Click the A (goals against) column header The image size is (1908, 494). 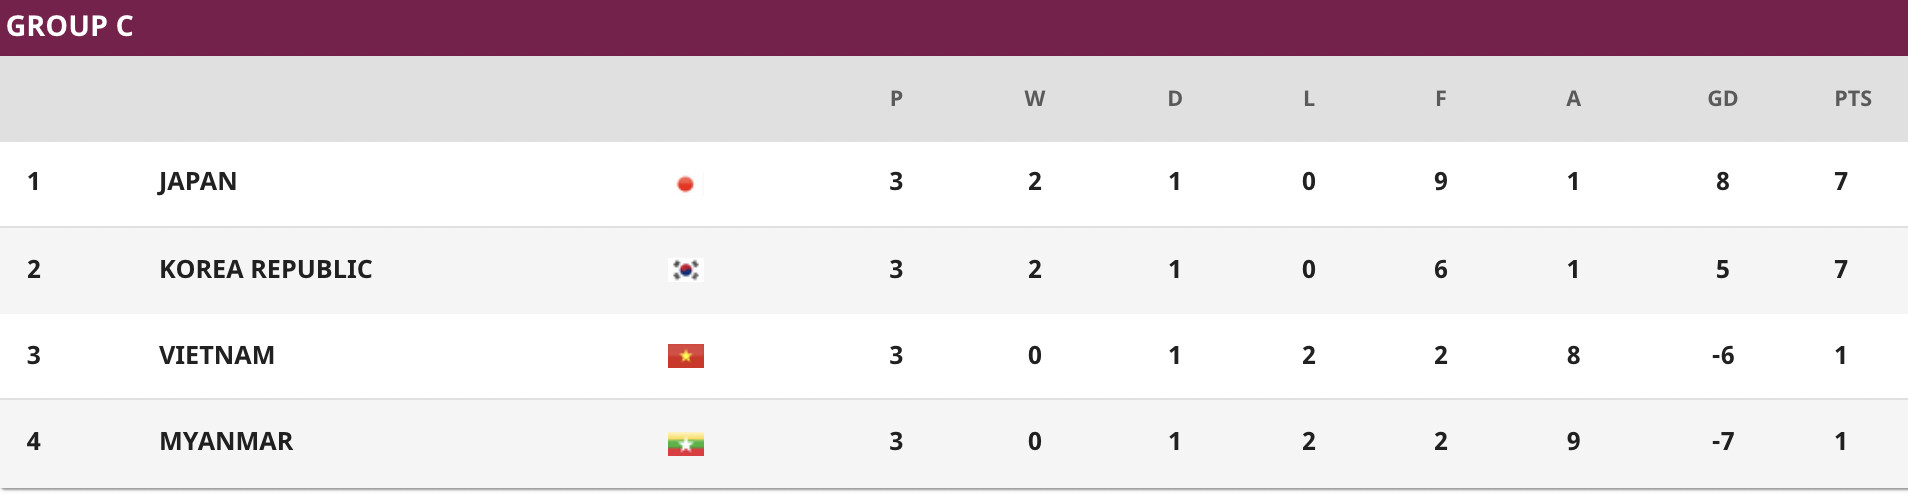click(1574, 98)
